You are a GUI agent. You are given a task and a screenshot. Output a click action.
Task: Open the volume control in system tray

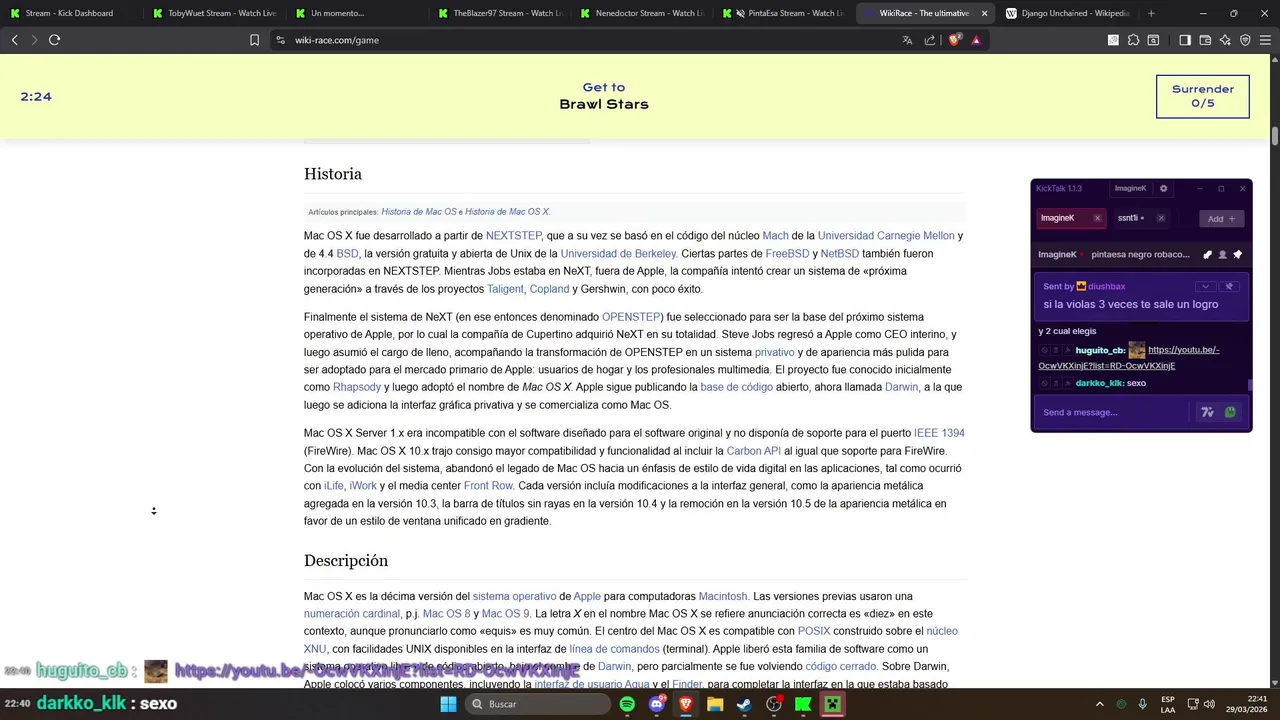(1209, 704)
